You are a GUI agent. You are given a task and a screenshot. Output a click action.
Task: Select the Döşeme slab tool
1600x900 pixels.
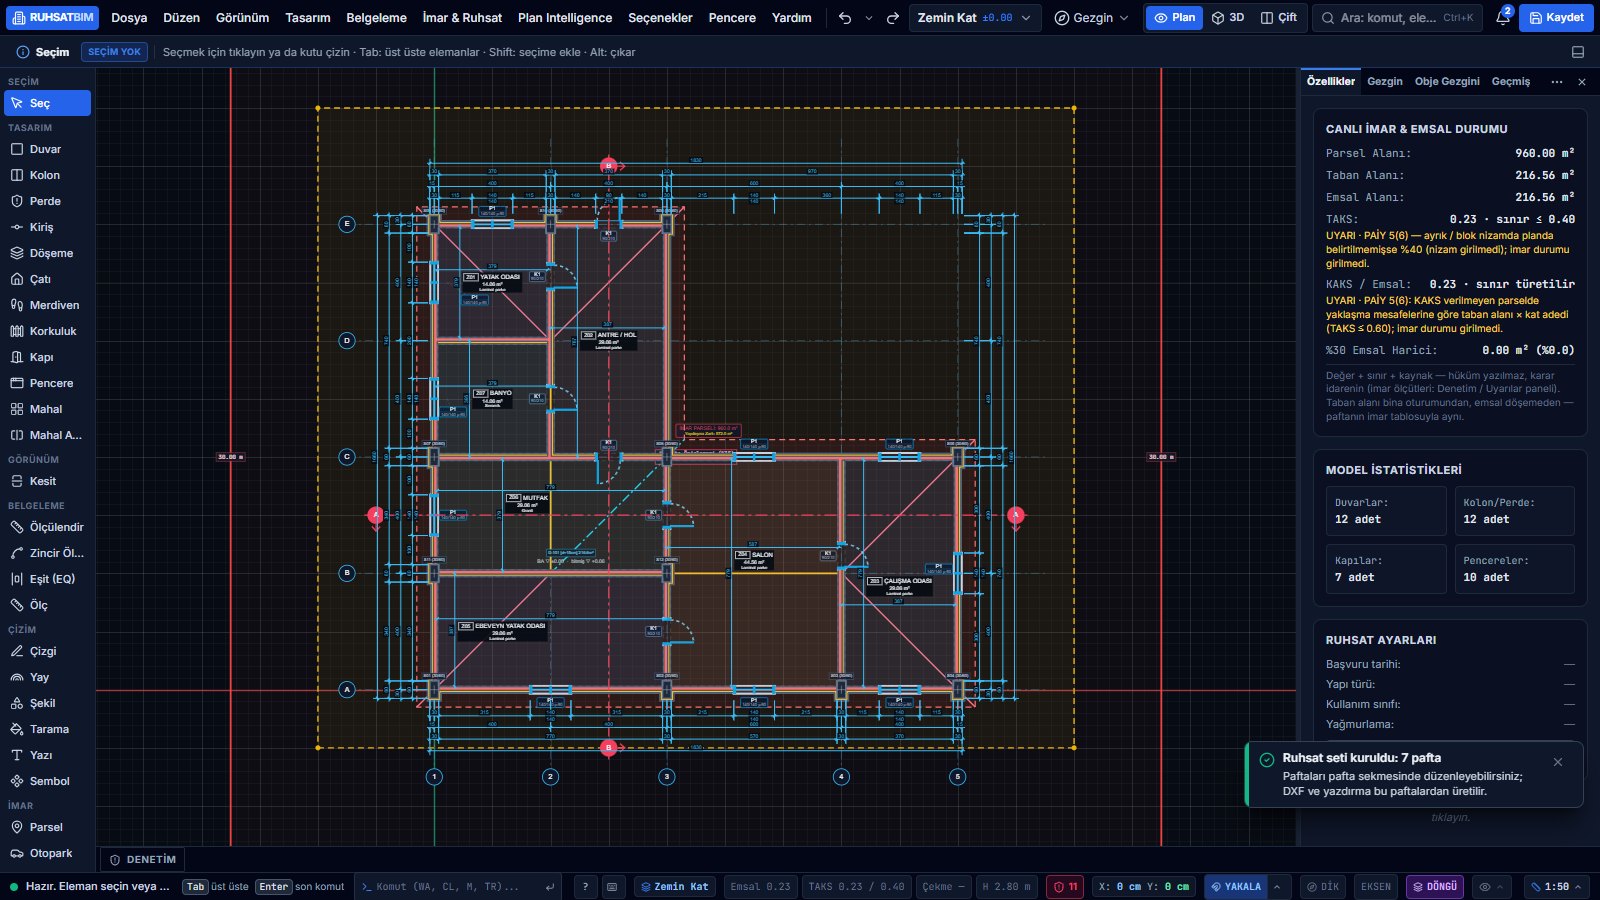47,253
